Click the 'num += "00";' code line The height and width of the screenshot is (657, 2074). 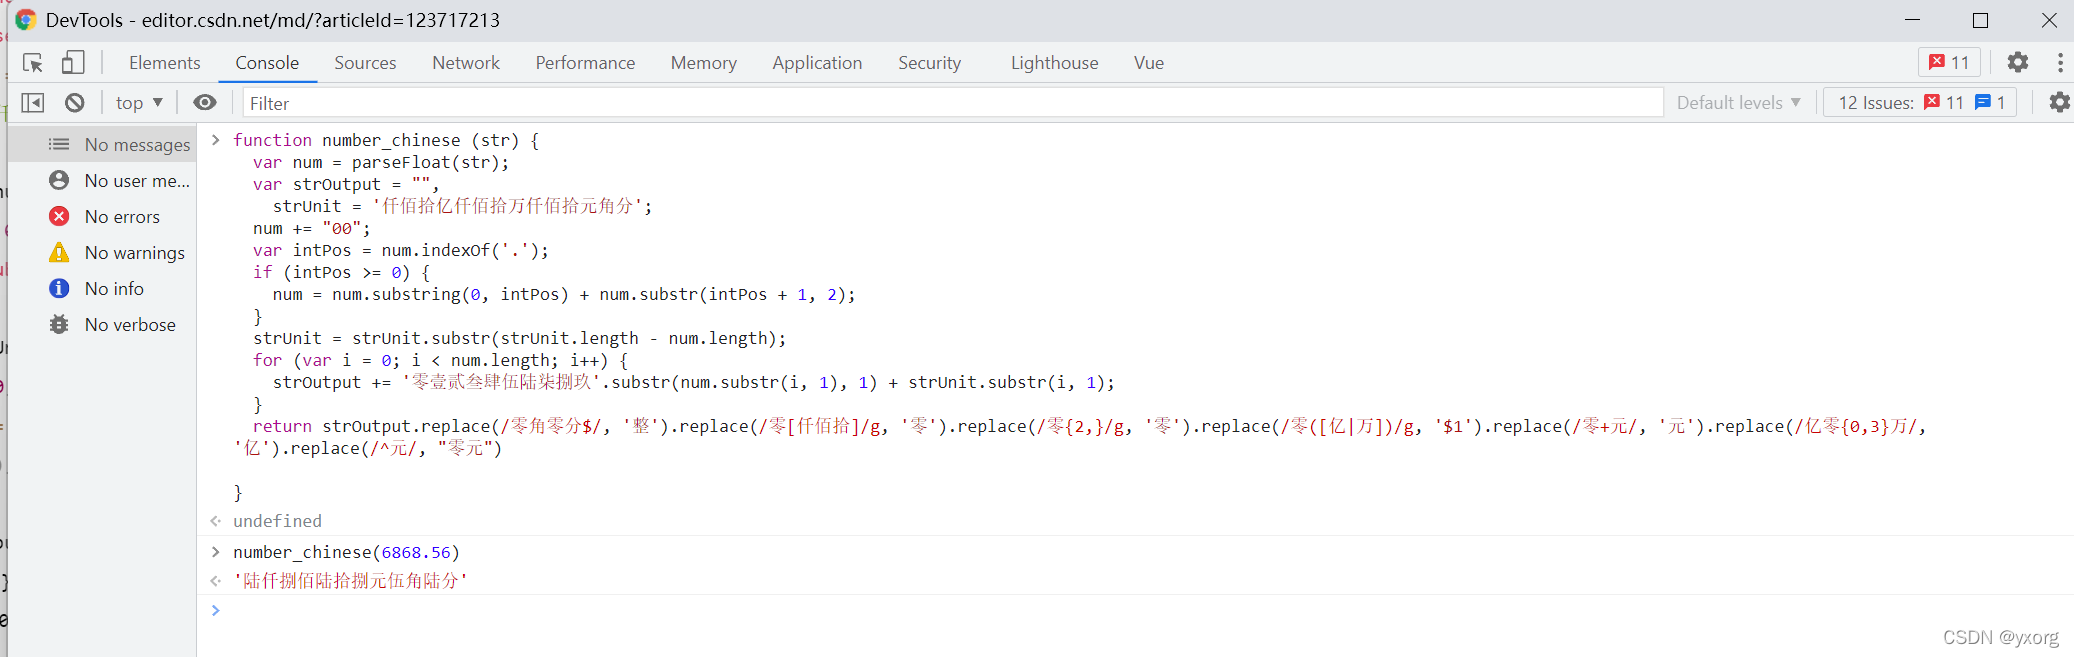pyautogui.click(x=312, y=228)
